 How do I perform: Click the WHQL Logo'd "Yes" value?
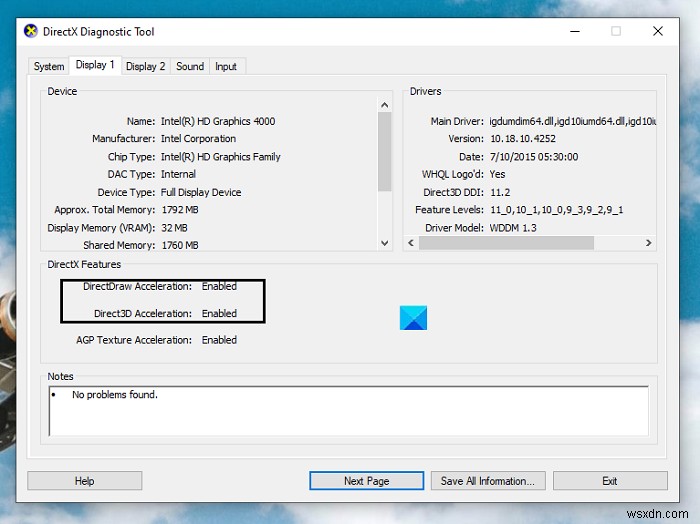(x=497, y=174)
